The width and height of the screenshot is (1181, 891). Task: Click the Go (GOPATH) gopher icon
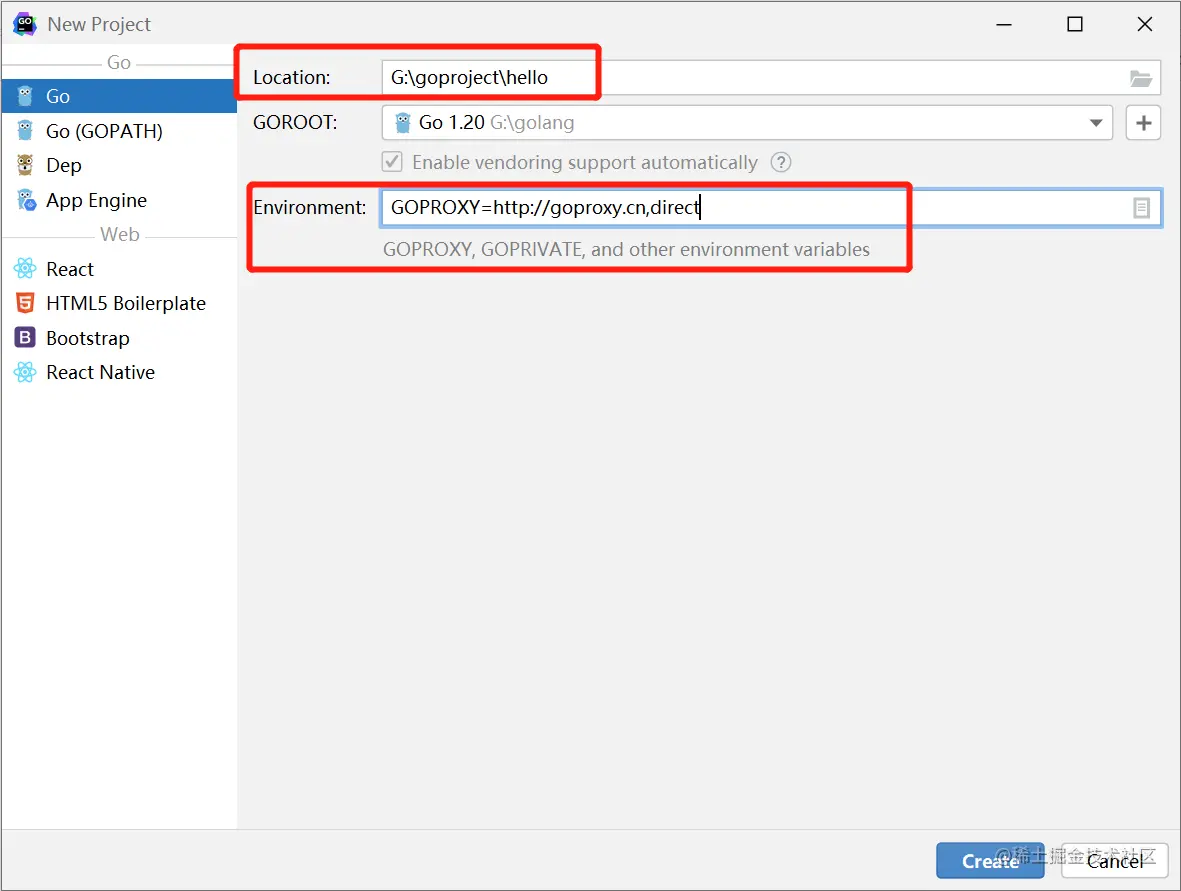pyautogui.click(x=25, y=131)
